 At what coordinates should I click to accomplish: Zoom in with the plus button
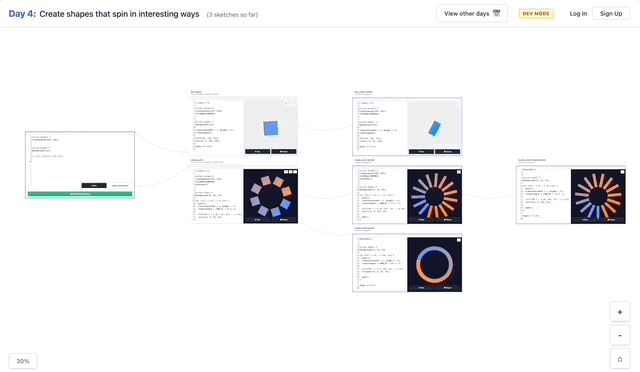coord(620,312)
